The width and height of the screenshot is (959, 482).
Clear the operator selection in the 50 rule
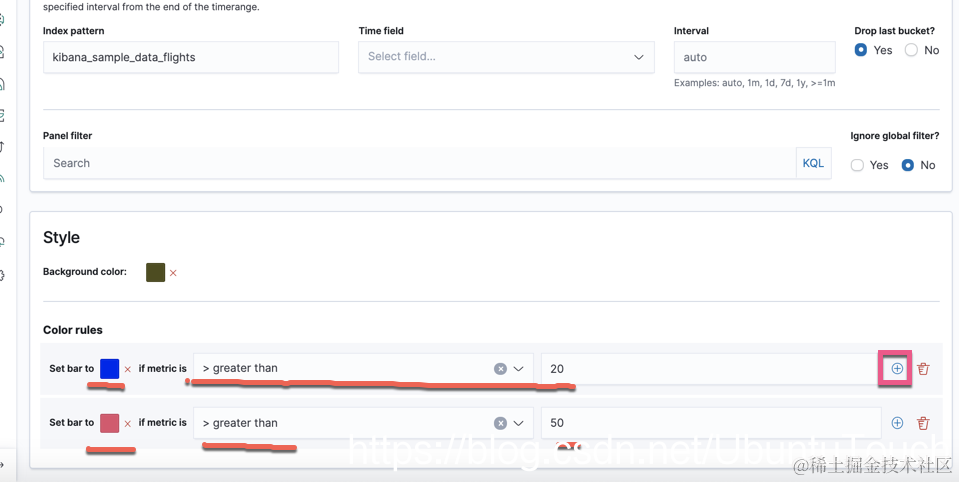pyautogui.click(x=500, y=423)
